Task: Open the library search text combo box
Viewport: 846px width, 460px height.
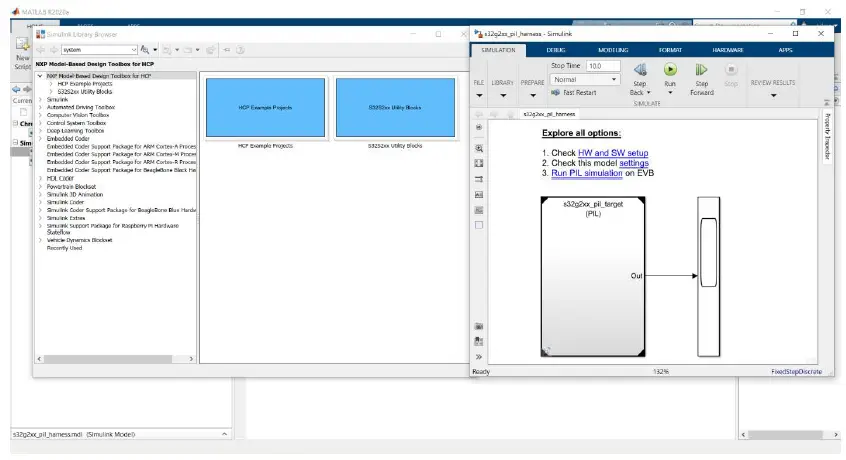Action: click(x=99, y=50)
